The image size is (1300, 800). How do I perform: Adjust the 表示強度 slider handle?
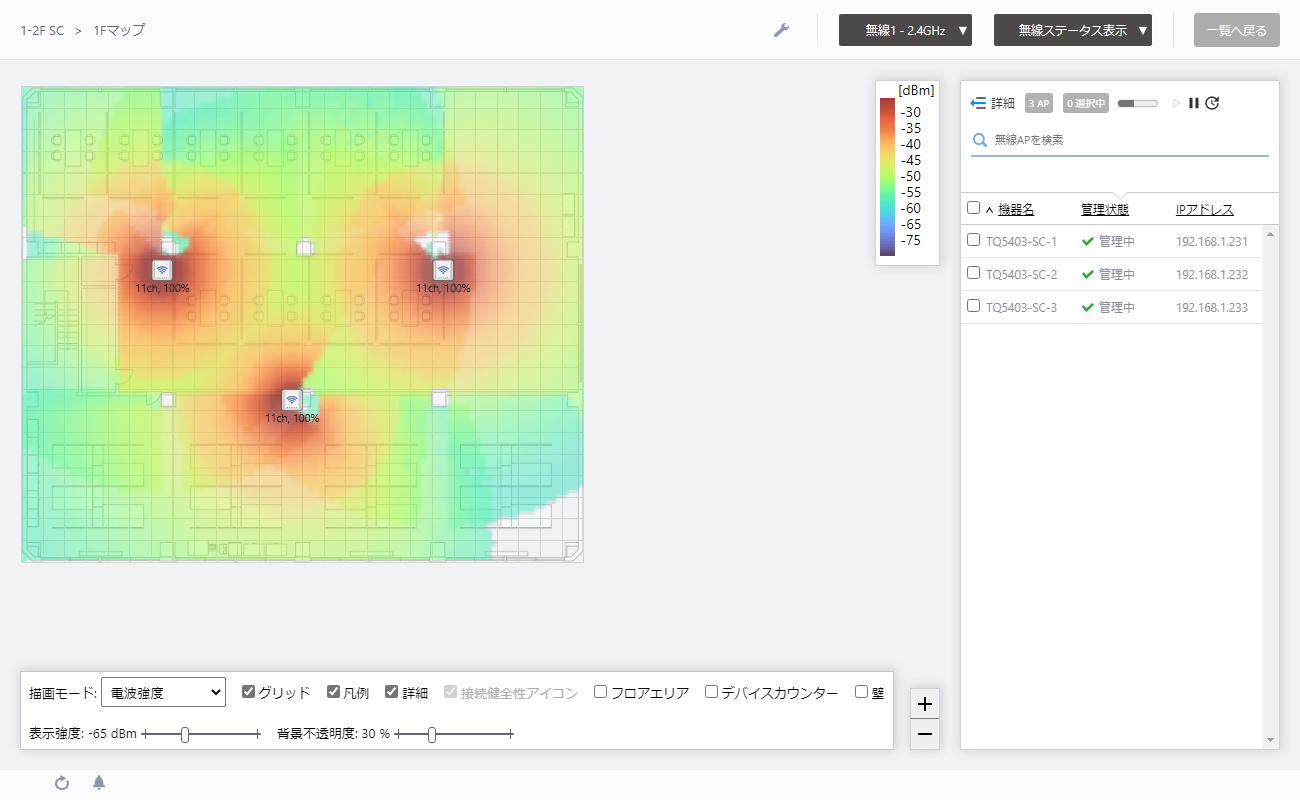(x=185, y=735)
